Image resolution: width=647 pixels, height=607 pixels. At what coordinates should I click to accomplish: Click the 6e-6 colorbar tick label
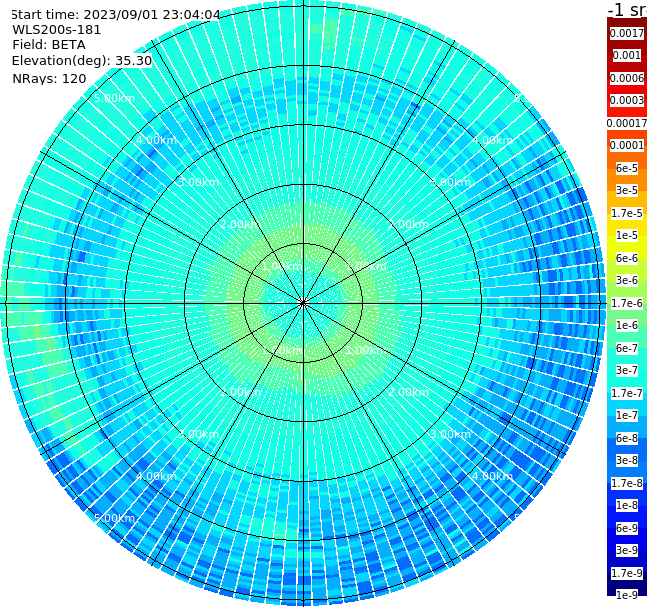[x=627, y=258]
